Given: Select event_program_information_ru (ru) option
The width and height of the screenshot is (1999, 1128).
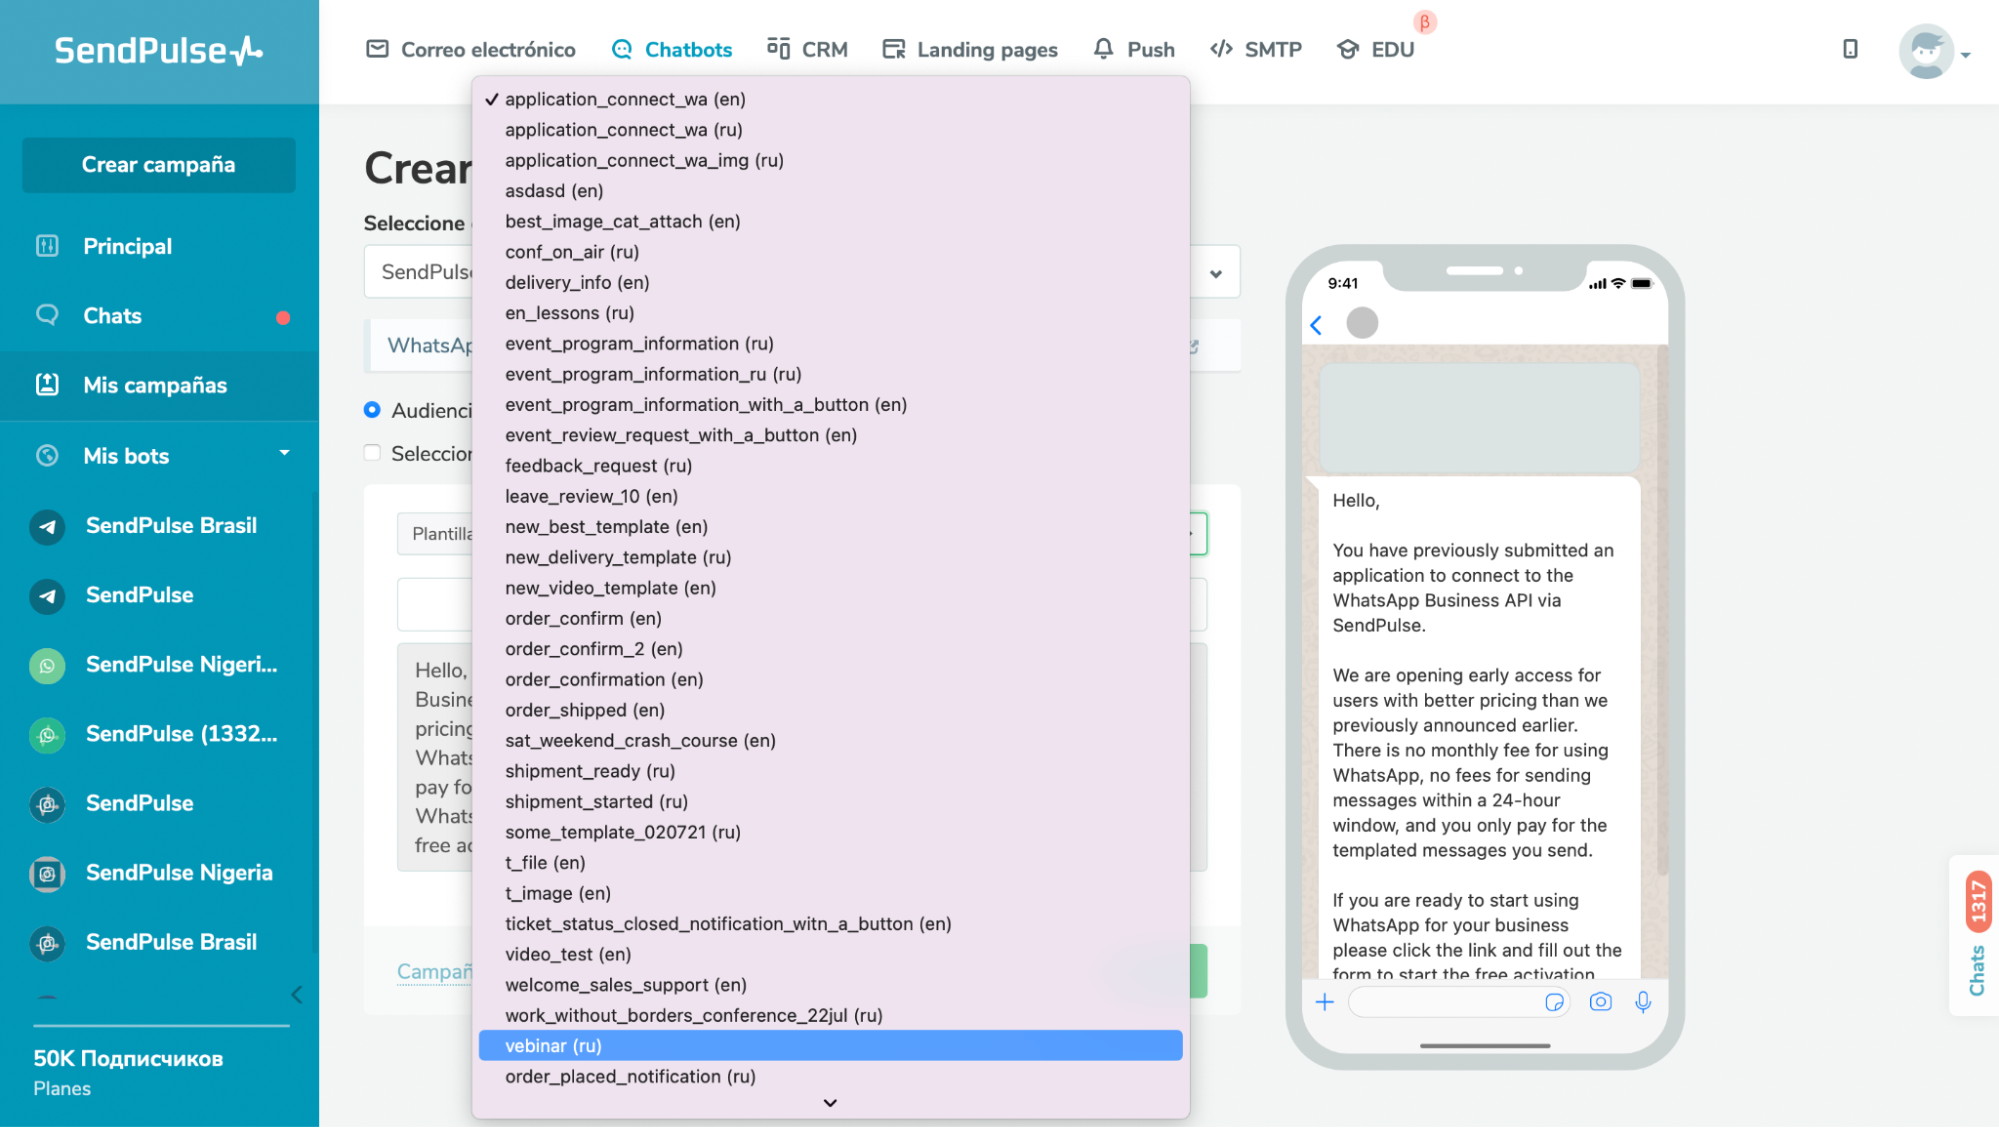Looking at the screenshot, I should (x=830, y=374).
